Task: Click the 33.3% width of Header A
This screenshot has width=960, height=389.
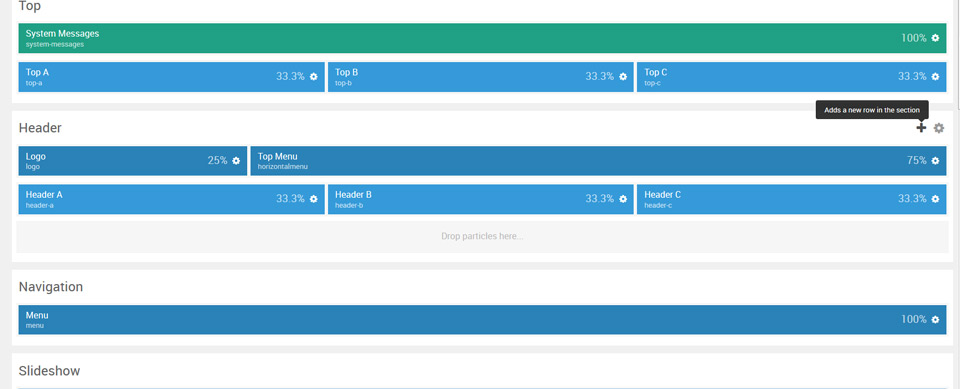Action: click(x=290, y=199)
